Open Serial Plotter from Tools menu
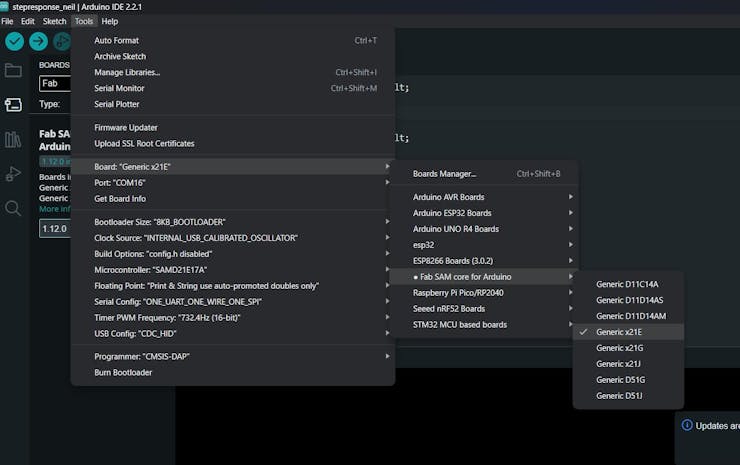The height and width of the screenshot is (465, 740). click(x=233, y=104)
